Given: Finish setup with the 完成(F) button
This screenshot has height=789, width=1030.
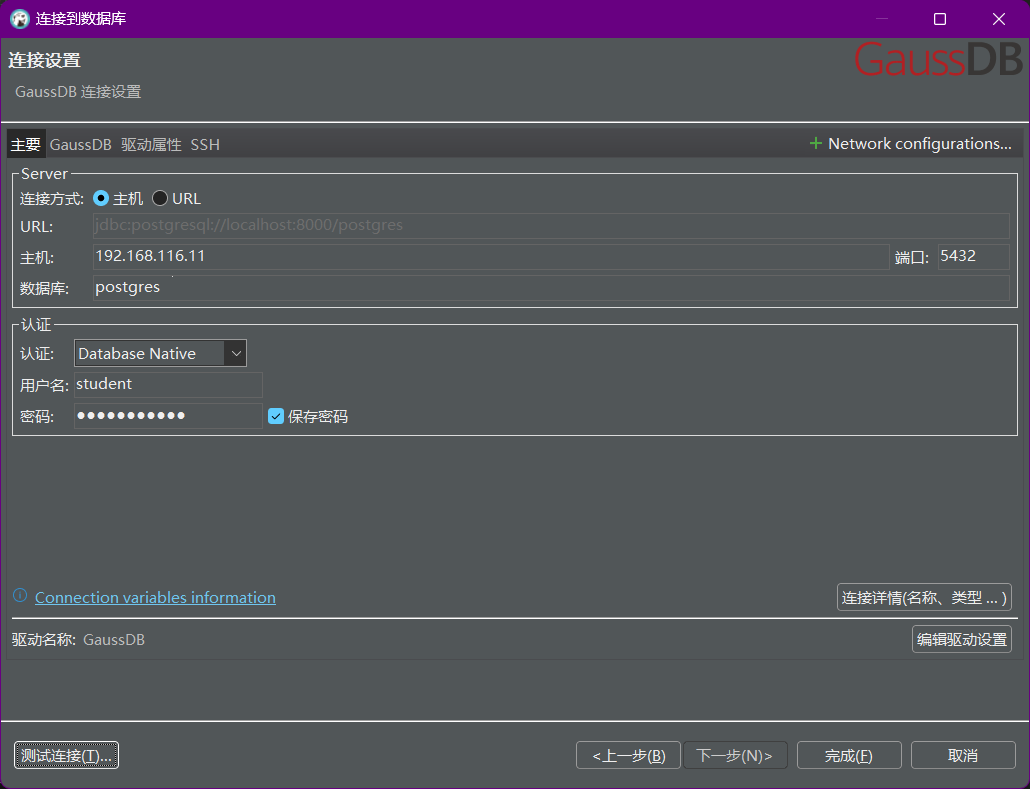Looking at the screenshot, I should 849,755.
